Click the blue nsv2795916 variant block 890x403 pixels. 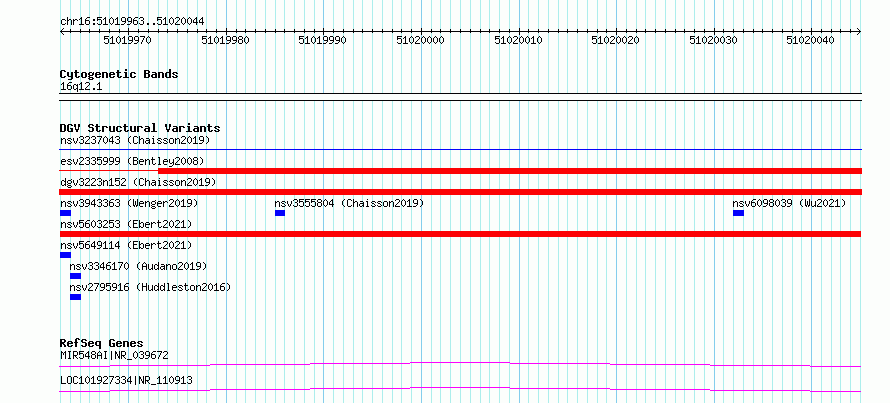coord(75,297)
